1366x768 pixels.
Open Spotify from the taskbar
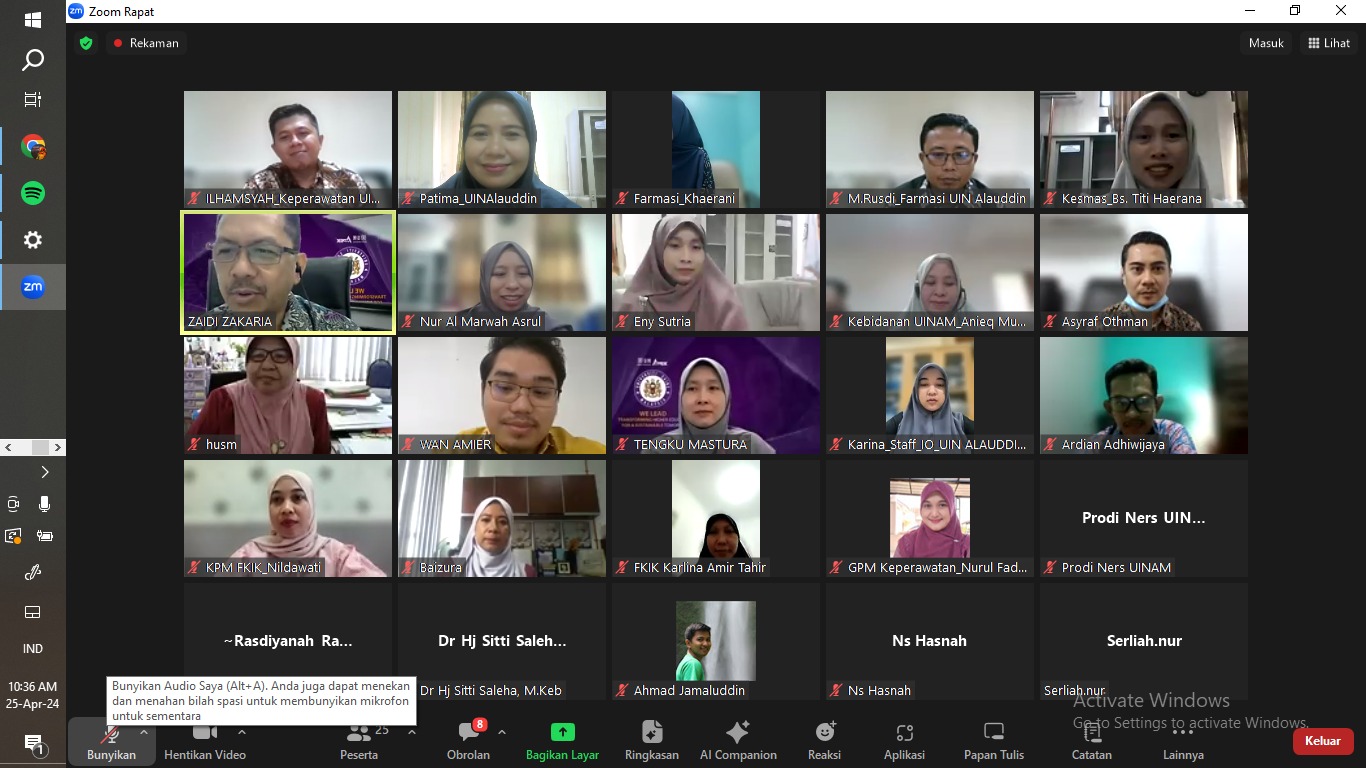(33, 193)
